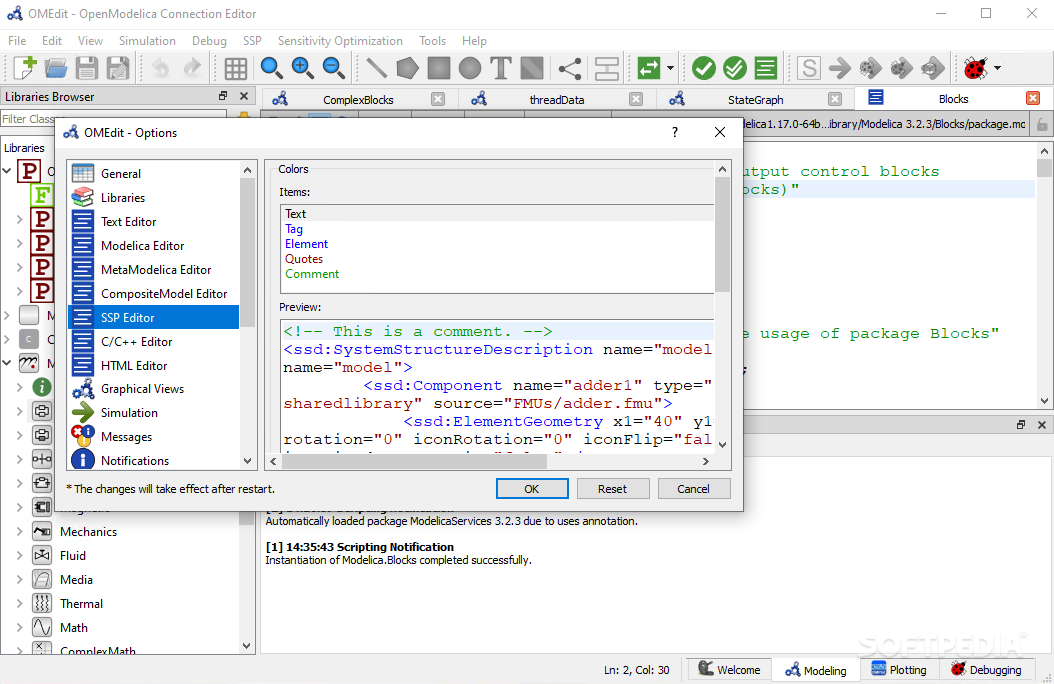Expand the Fluid library node
1054x684 pixels.
tap(19, 556)
